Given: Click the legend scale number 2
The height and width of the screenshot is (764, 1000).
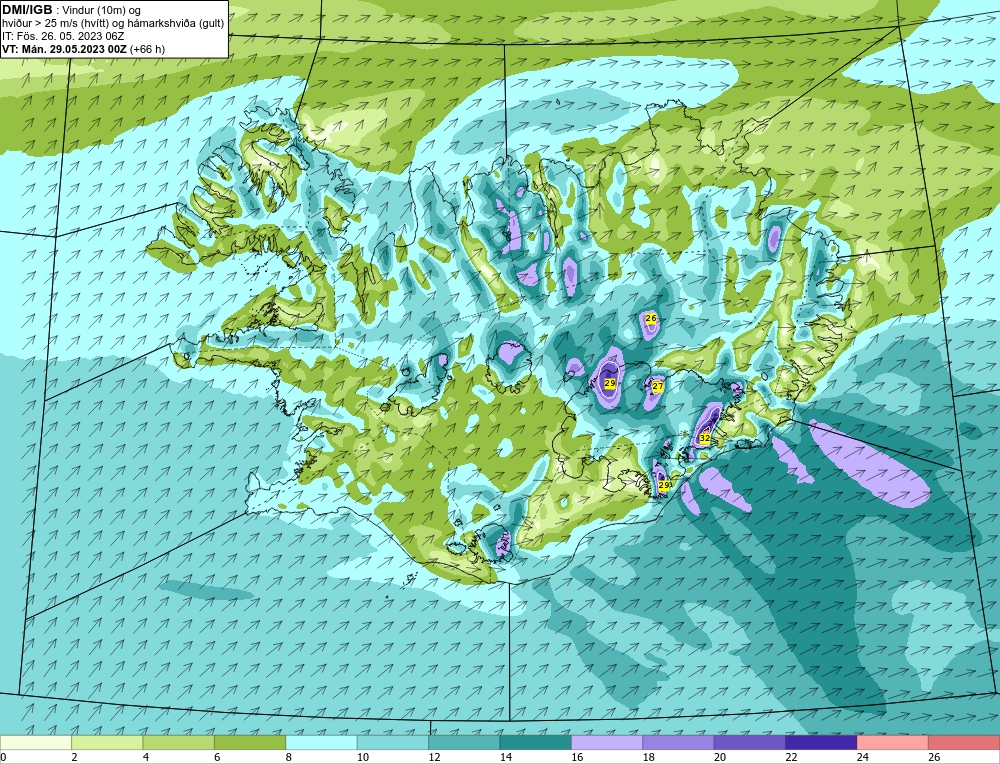Looking at the screenshot, I should pos(75,757).
